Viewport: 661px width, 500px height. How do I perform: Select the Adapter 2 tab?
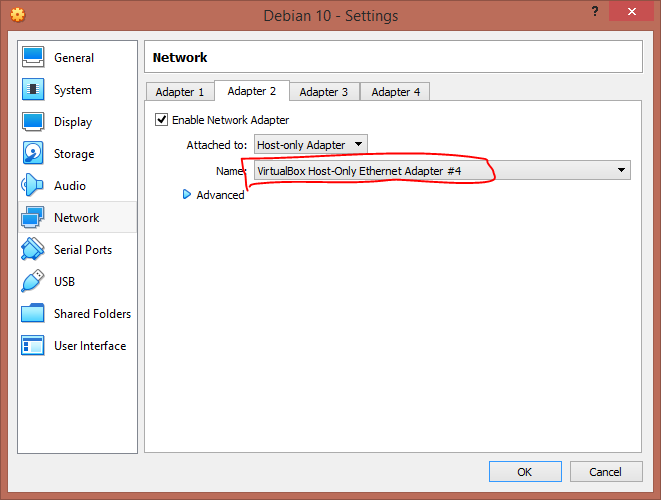pyautogui.click(x=252, y=91)
